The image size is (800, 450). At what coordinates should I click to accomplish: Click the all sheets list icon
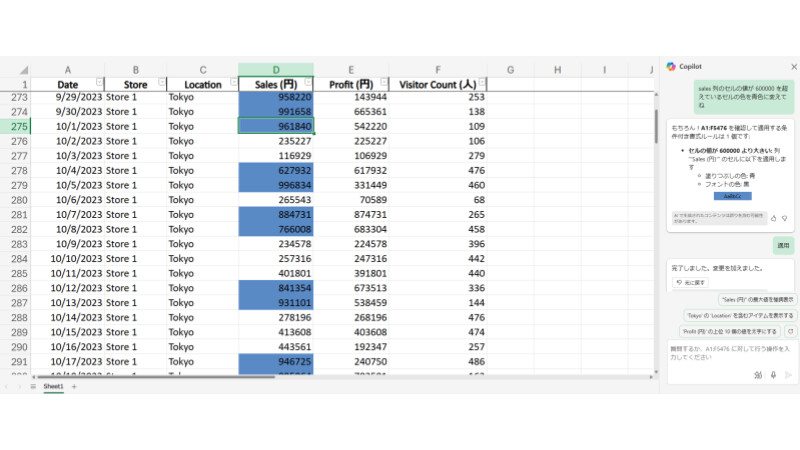pyautogui.click(x=32, y=386)
